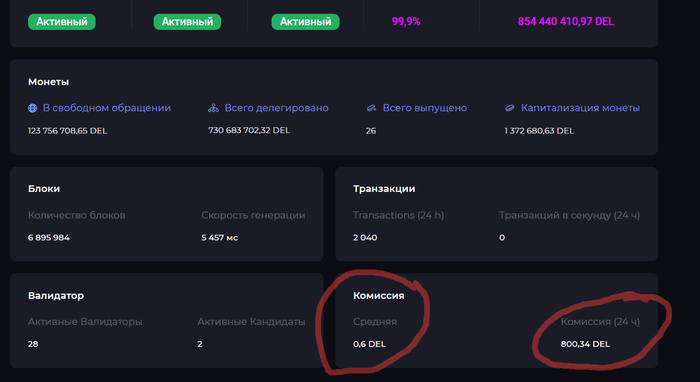The width and height of the screenshot is (700, 382).
Task: Click the delegation icon beside Всего делегировано
Action: 213,108
